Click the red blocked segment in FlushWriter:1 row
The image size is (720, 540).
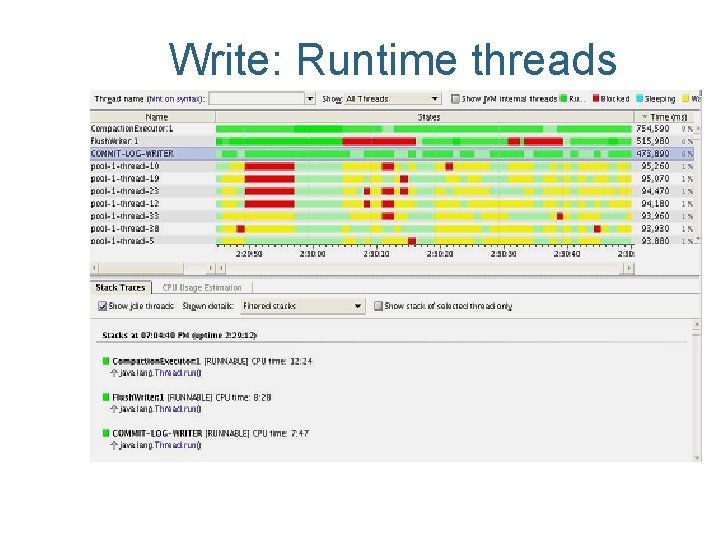[379, 141]
